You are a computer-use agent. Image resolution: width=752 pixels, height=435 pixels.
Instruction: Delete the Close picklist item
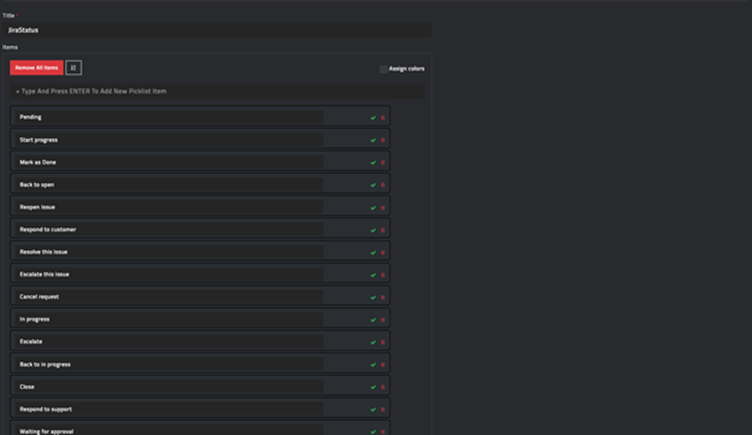(382, 387)
